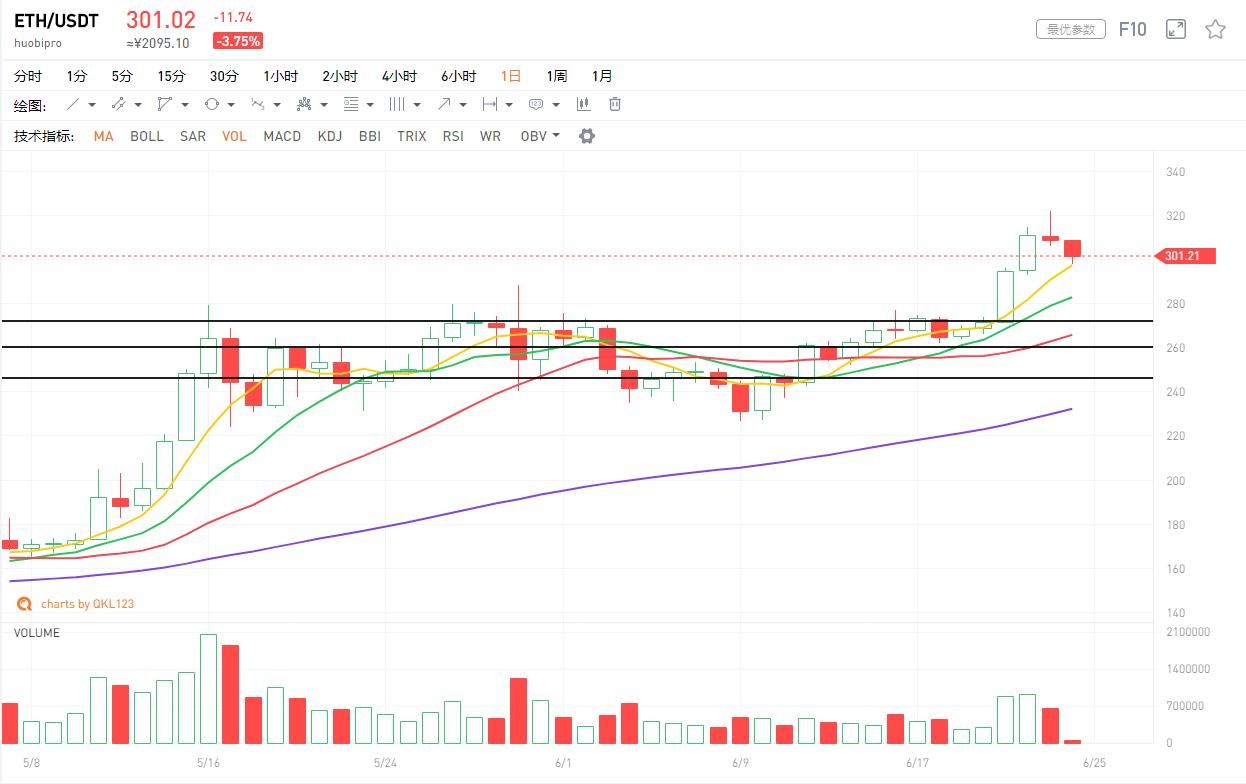This screenshot has height=784, width=1246.
Task: Expand the triangle tool dropdown arrow
Action: 185,105
